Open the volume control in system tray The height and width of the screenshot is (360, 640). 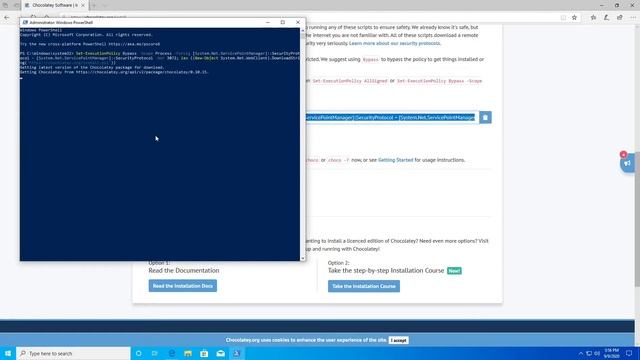pos(597,353)
